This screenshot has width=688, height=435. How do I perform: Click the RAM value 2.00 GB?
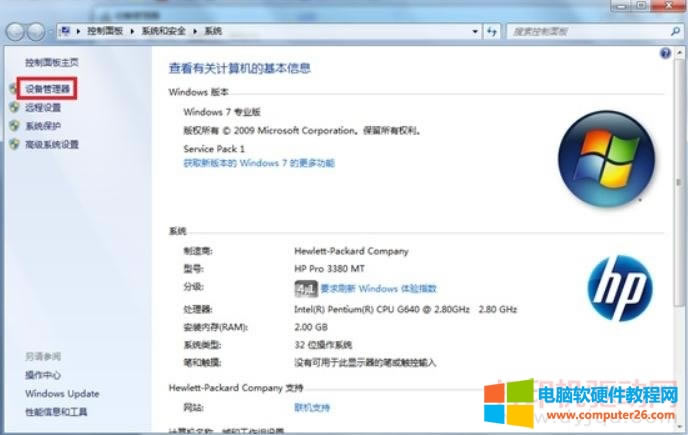point(311,327)
